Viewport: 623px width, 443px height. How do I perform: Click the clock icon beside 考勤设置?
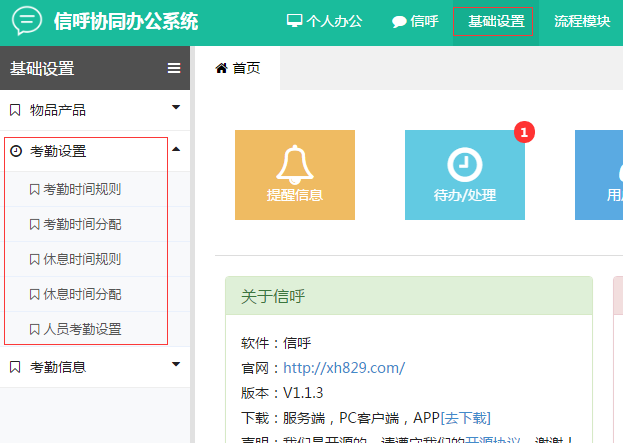pyautogui.click(x=15, y=151)
